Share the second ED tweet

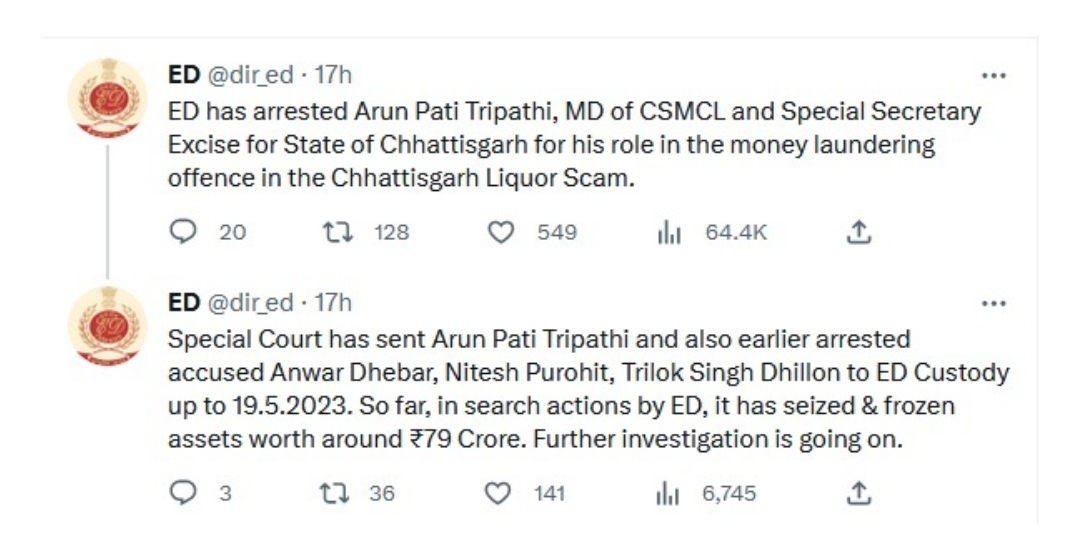[x=858, y=493]
